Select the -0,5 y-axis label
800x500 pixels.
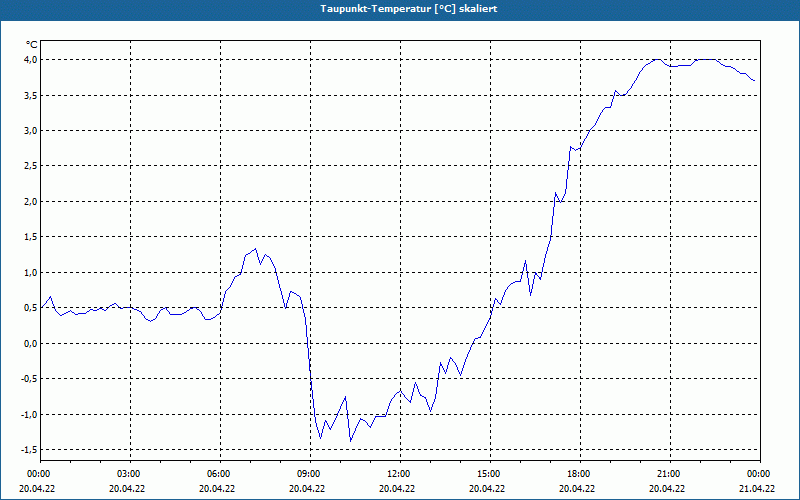(30, 379)
